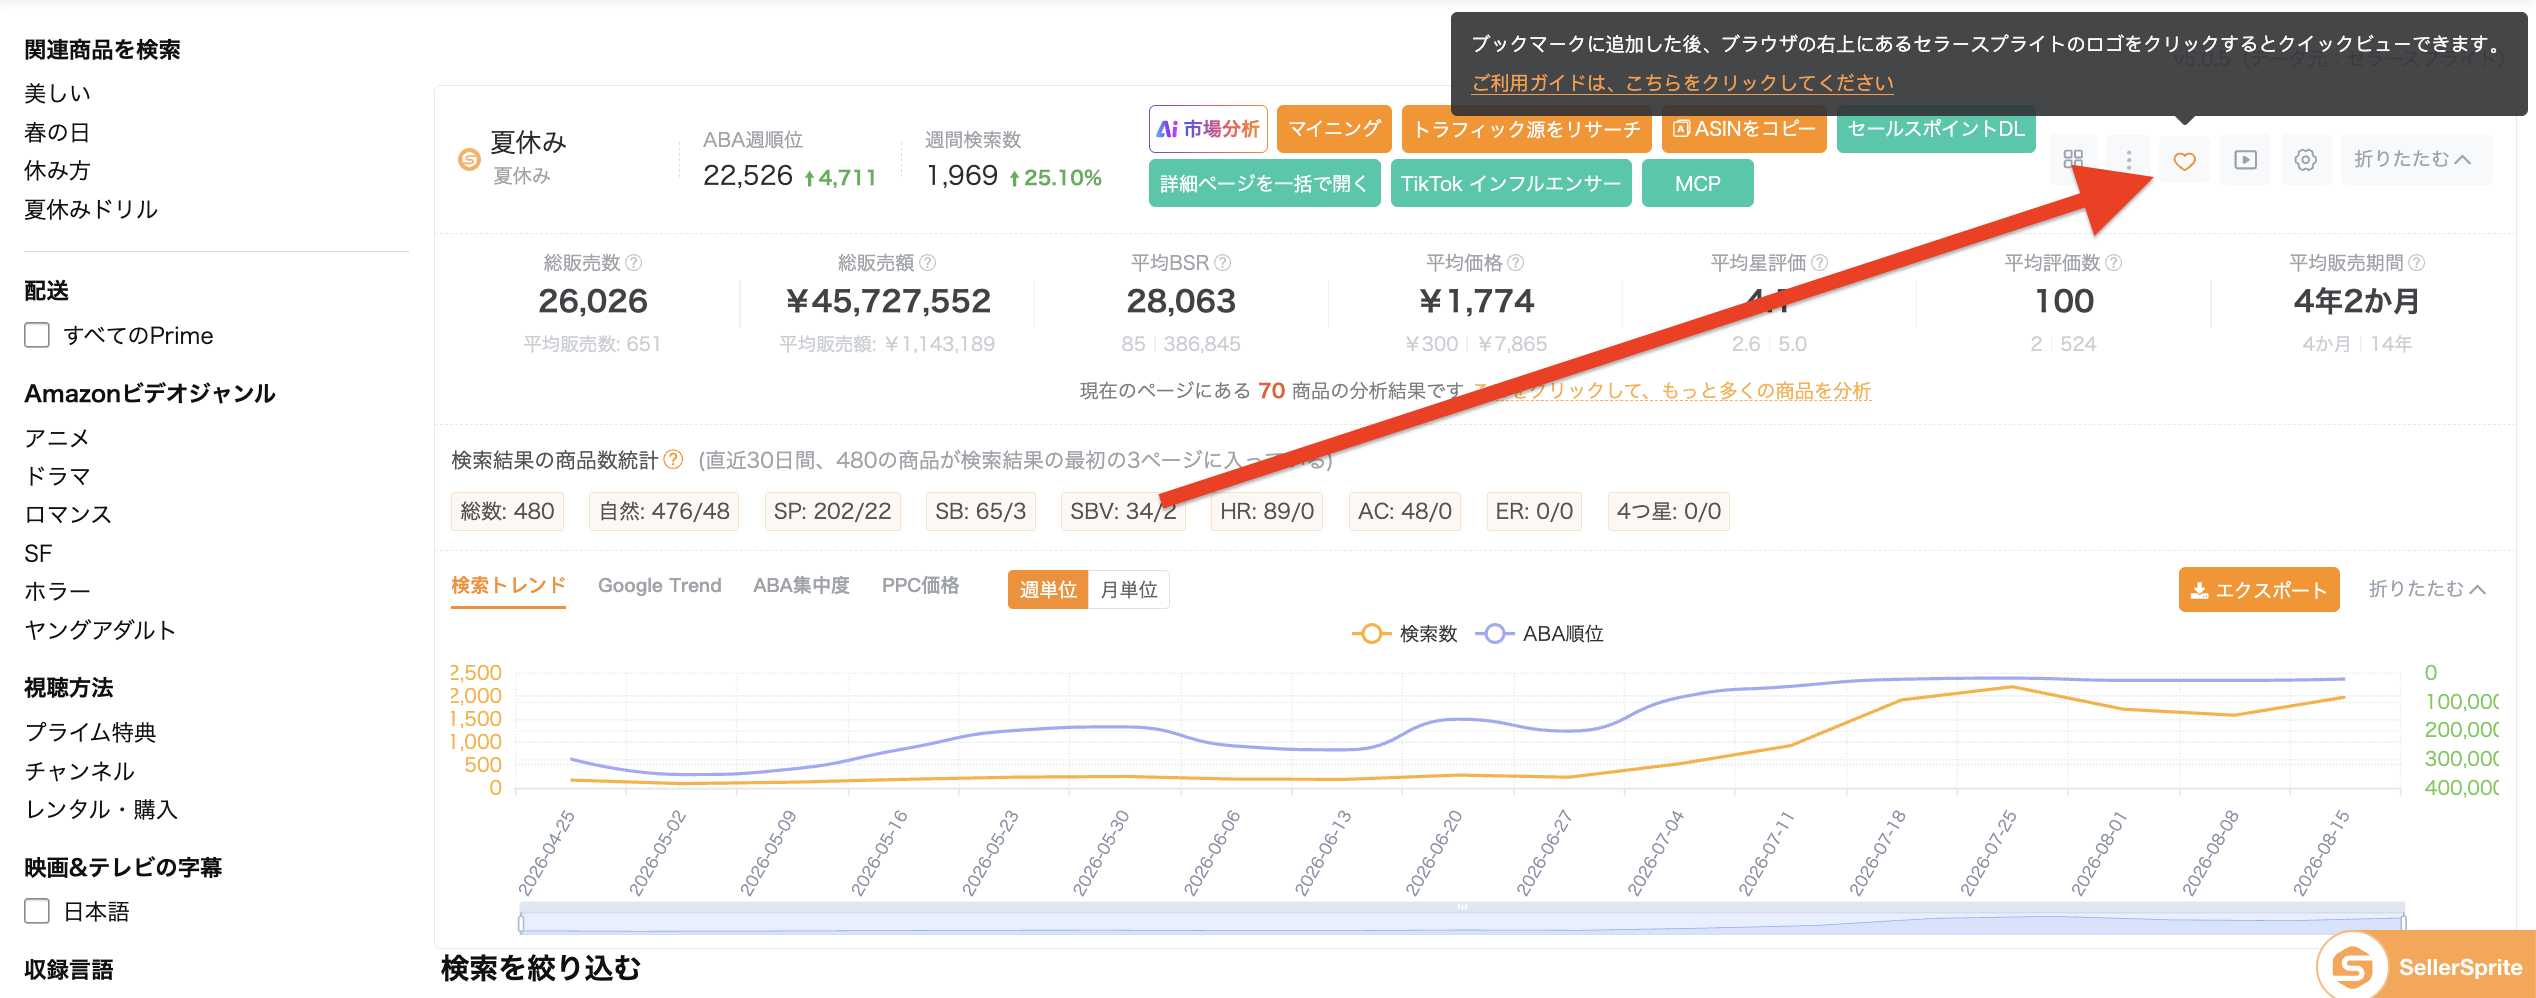Click the help icon next to 総販売数
The image size is (2536, 998).
(634, 263)
